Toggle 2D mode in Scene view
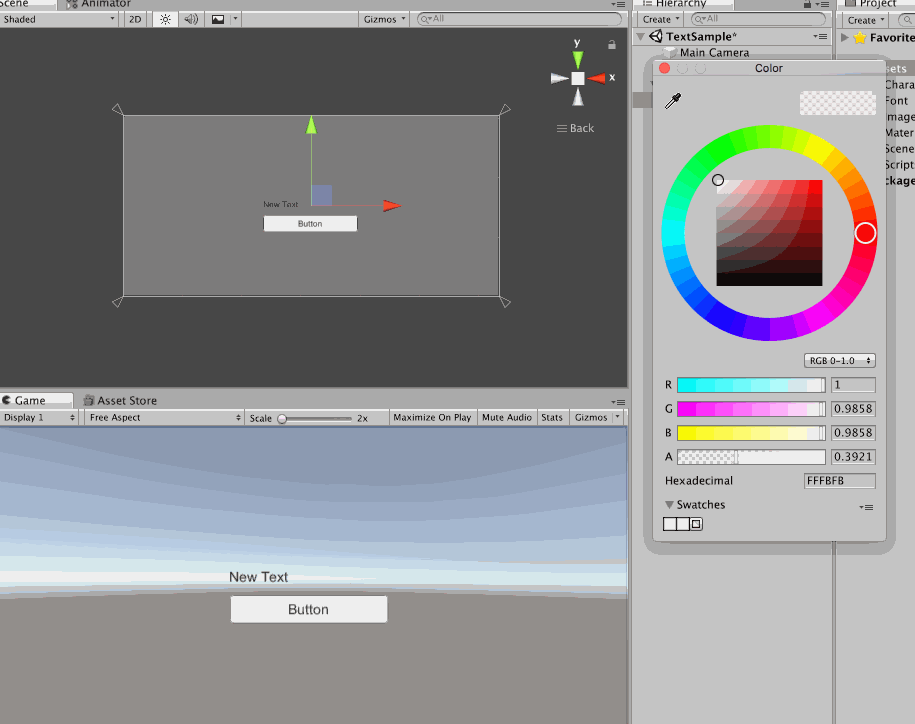 [x=136, y=19]
